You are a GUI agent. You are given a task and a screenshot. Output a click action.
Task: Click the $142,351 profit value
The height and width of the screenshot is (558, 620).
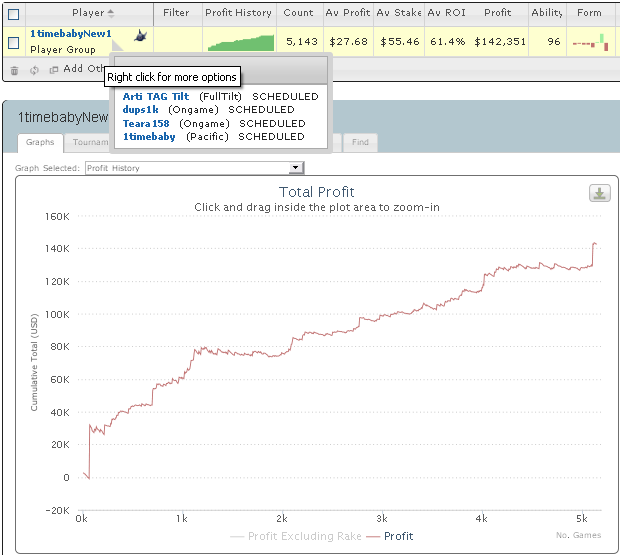click(x=500, y=42)
